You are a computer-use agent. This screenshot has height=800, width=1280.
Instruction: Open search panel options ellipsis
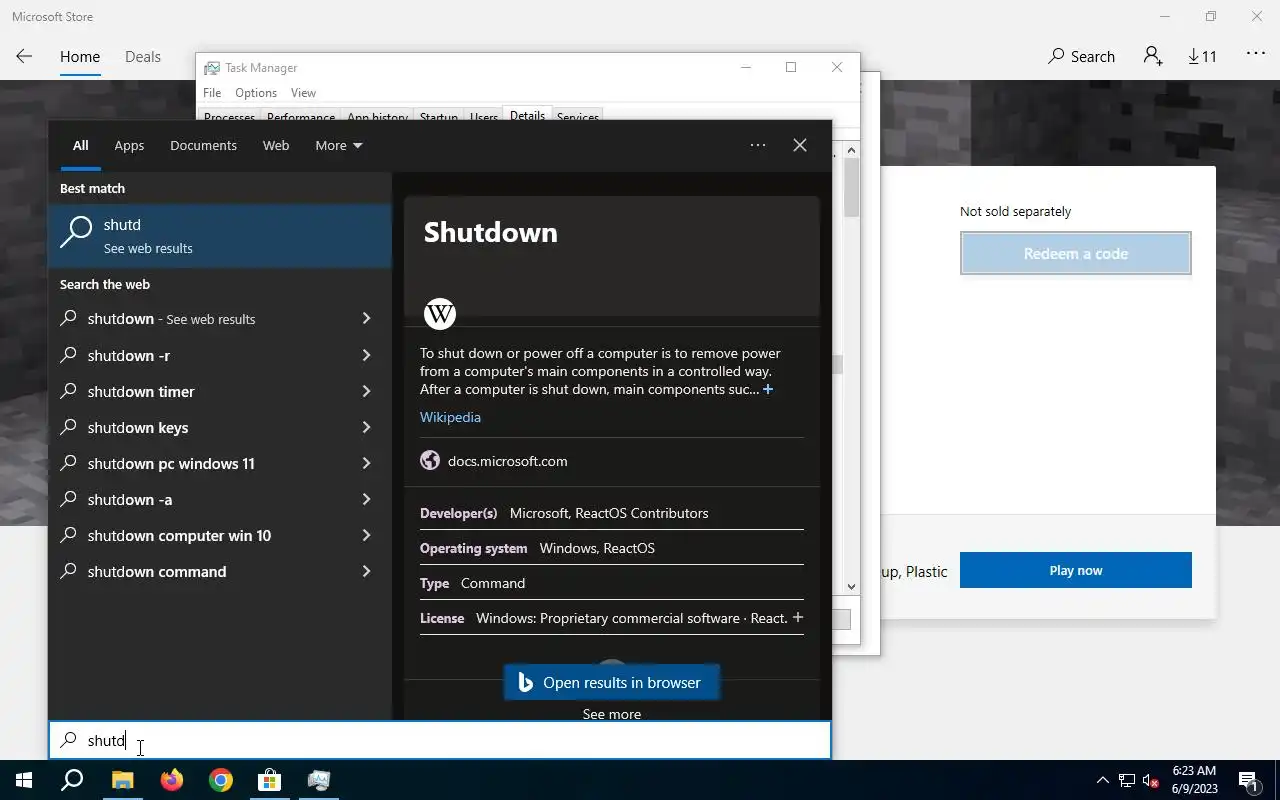point(758,145)
